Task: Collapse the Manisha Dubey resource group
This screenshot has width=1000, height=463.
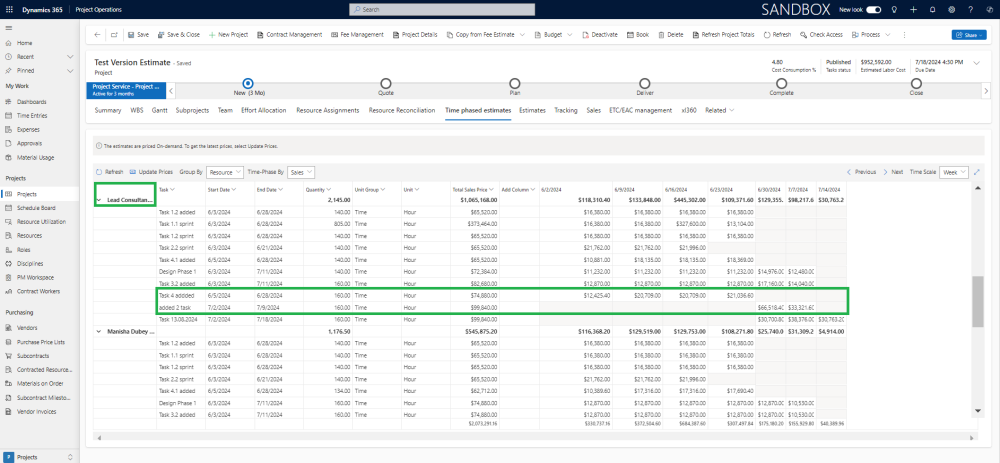Action: pyautogui.click(x=99, y=329)
